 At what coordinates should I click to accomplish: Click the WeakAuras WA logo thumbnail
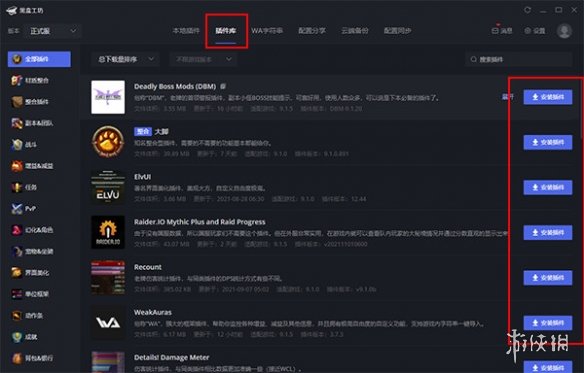point(108,322)
